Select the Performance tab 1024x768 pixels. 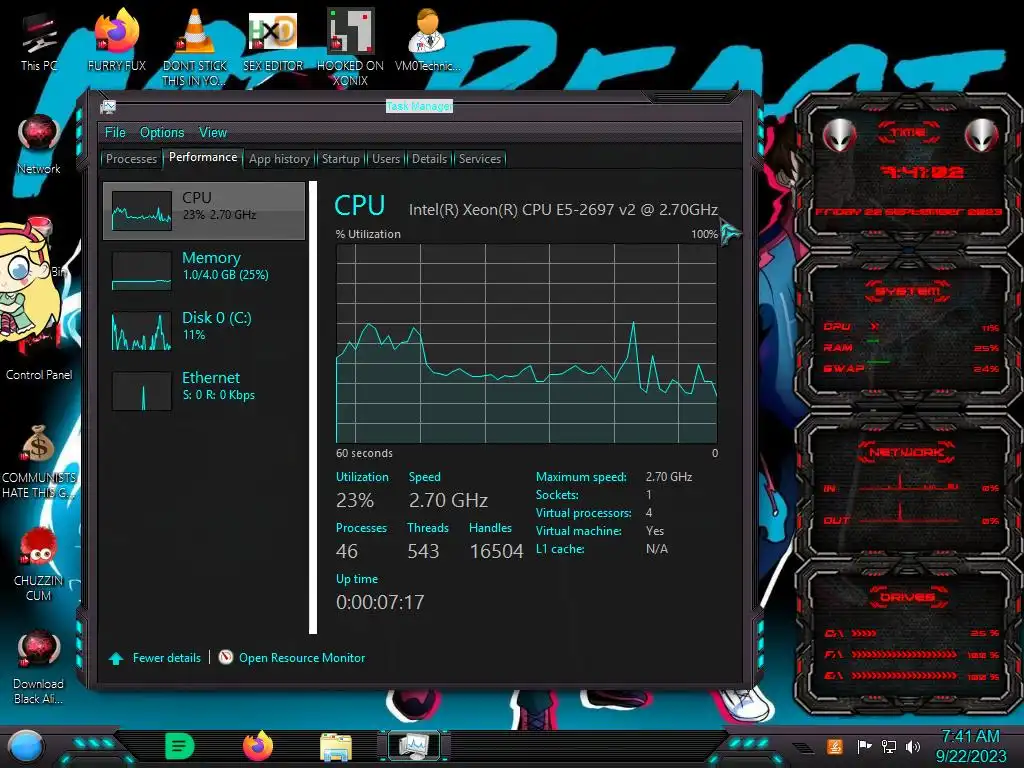pyautogui.click(x=203, y=157)
